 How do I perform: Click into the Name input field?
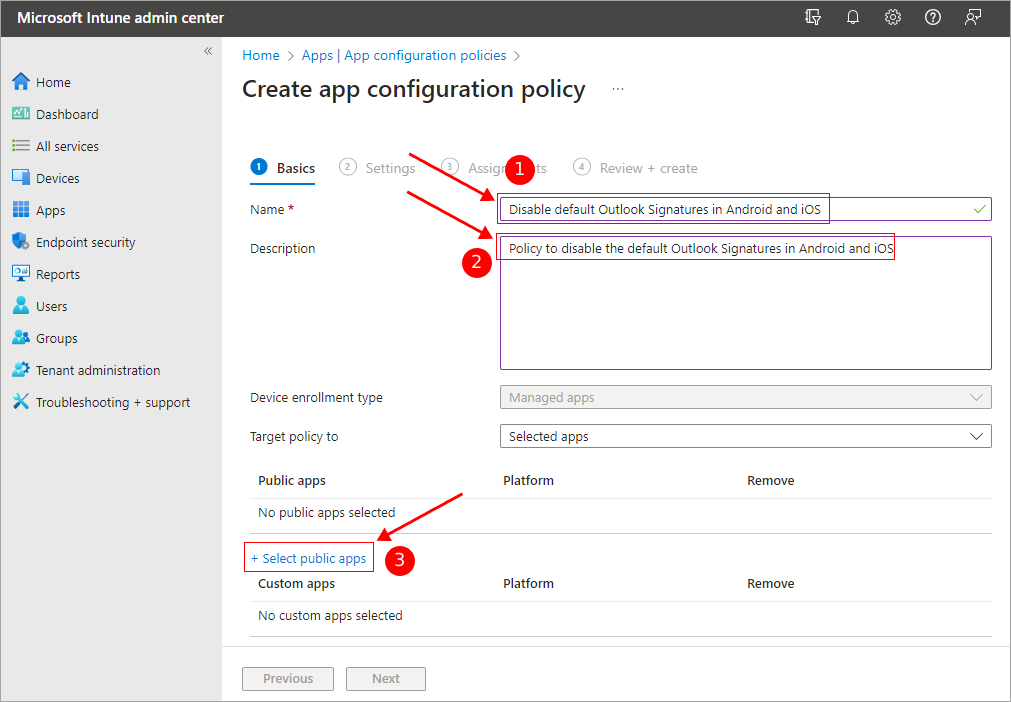coord(745,210)
